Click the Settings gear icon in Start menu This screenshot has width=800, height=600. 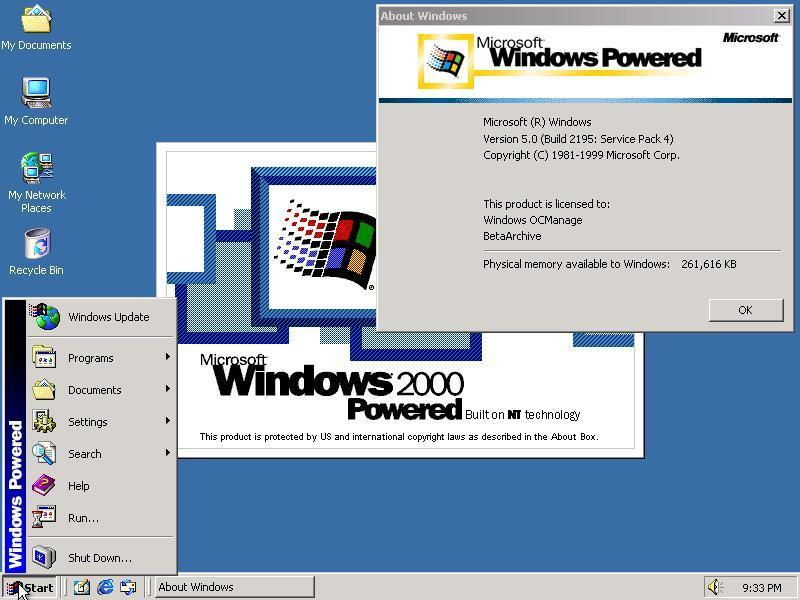point(44,421)
